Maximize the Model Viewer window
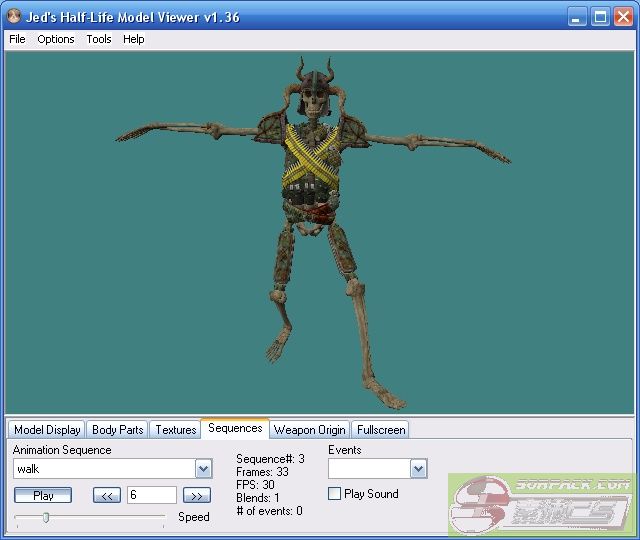Screen dimensions: 640x540 pyautogui.click(x=600, y=17)
